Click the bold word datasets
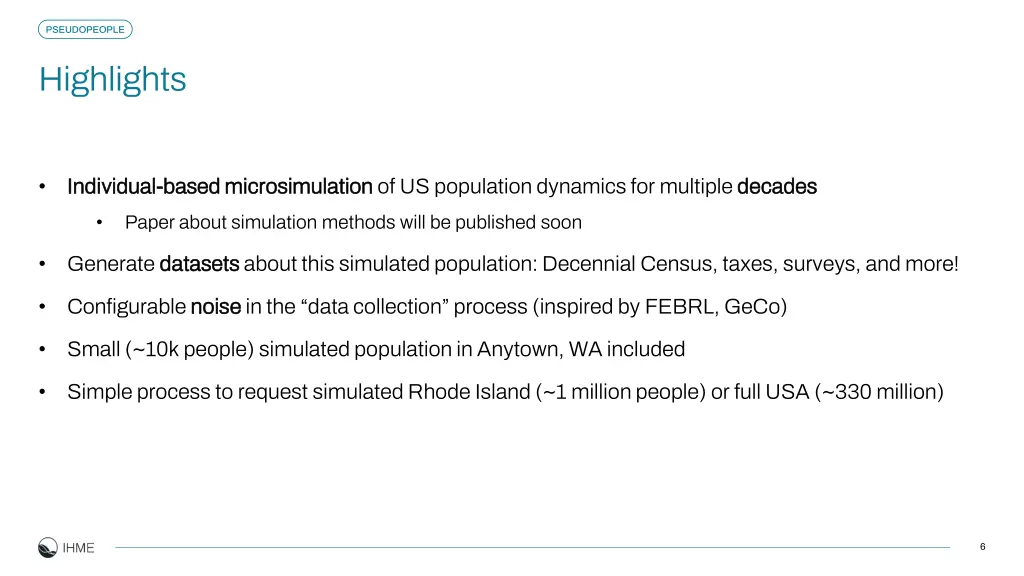Image resolution: width=1024 pixels, height=576 pixels. (x=199, y=264)
